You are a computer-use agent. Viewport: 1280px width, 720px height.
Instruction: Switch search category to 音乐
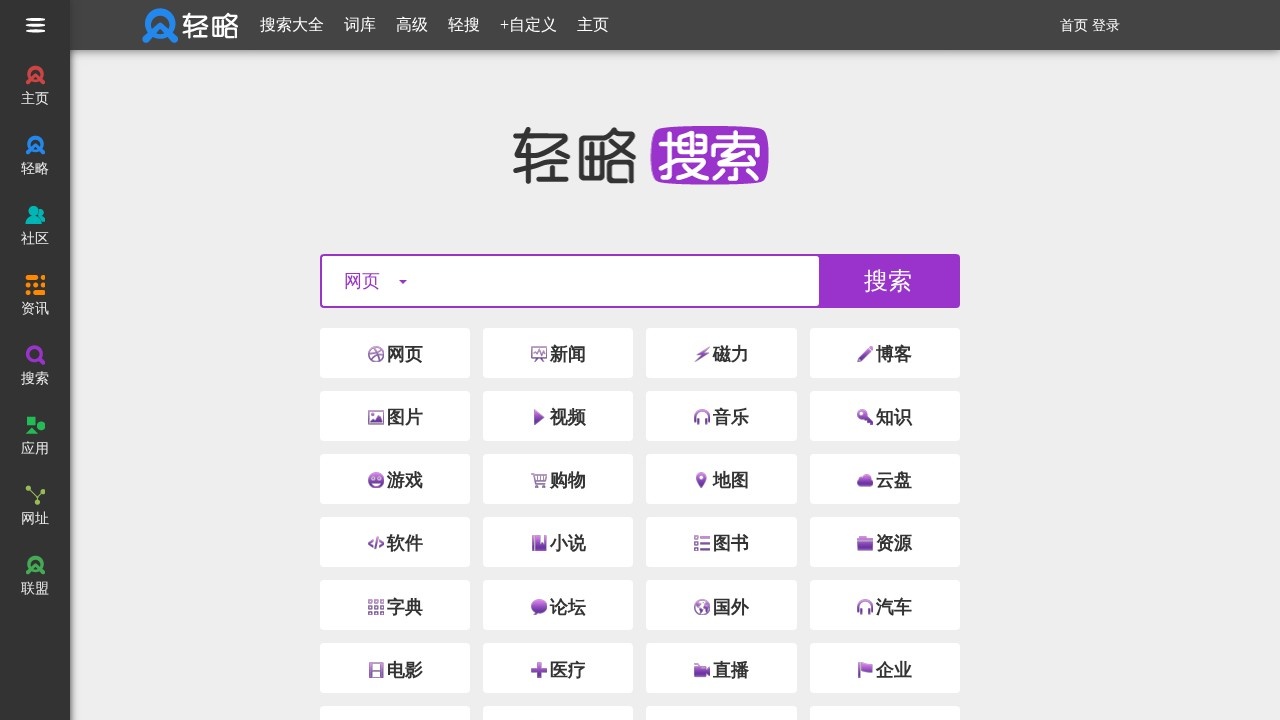point(721,416)
